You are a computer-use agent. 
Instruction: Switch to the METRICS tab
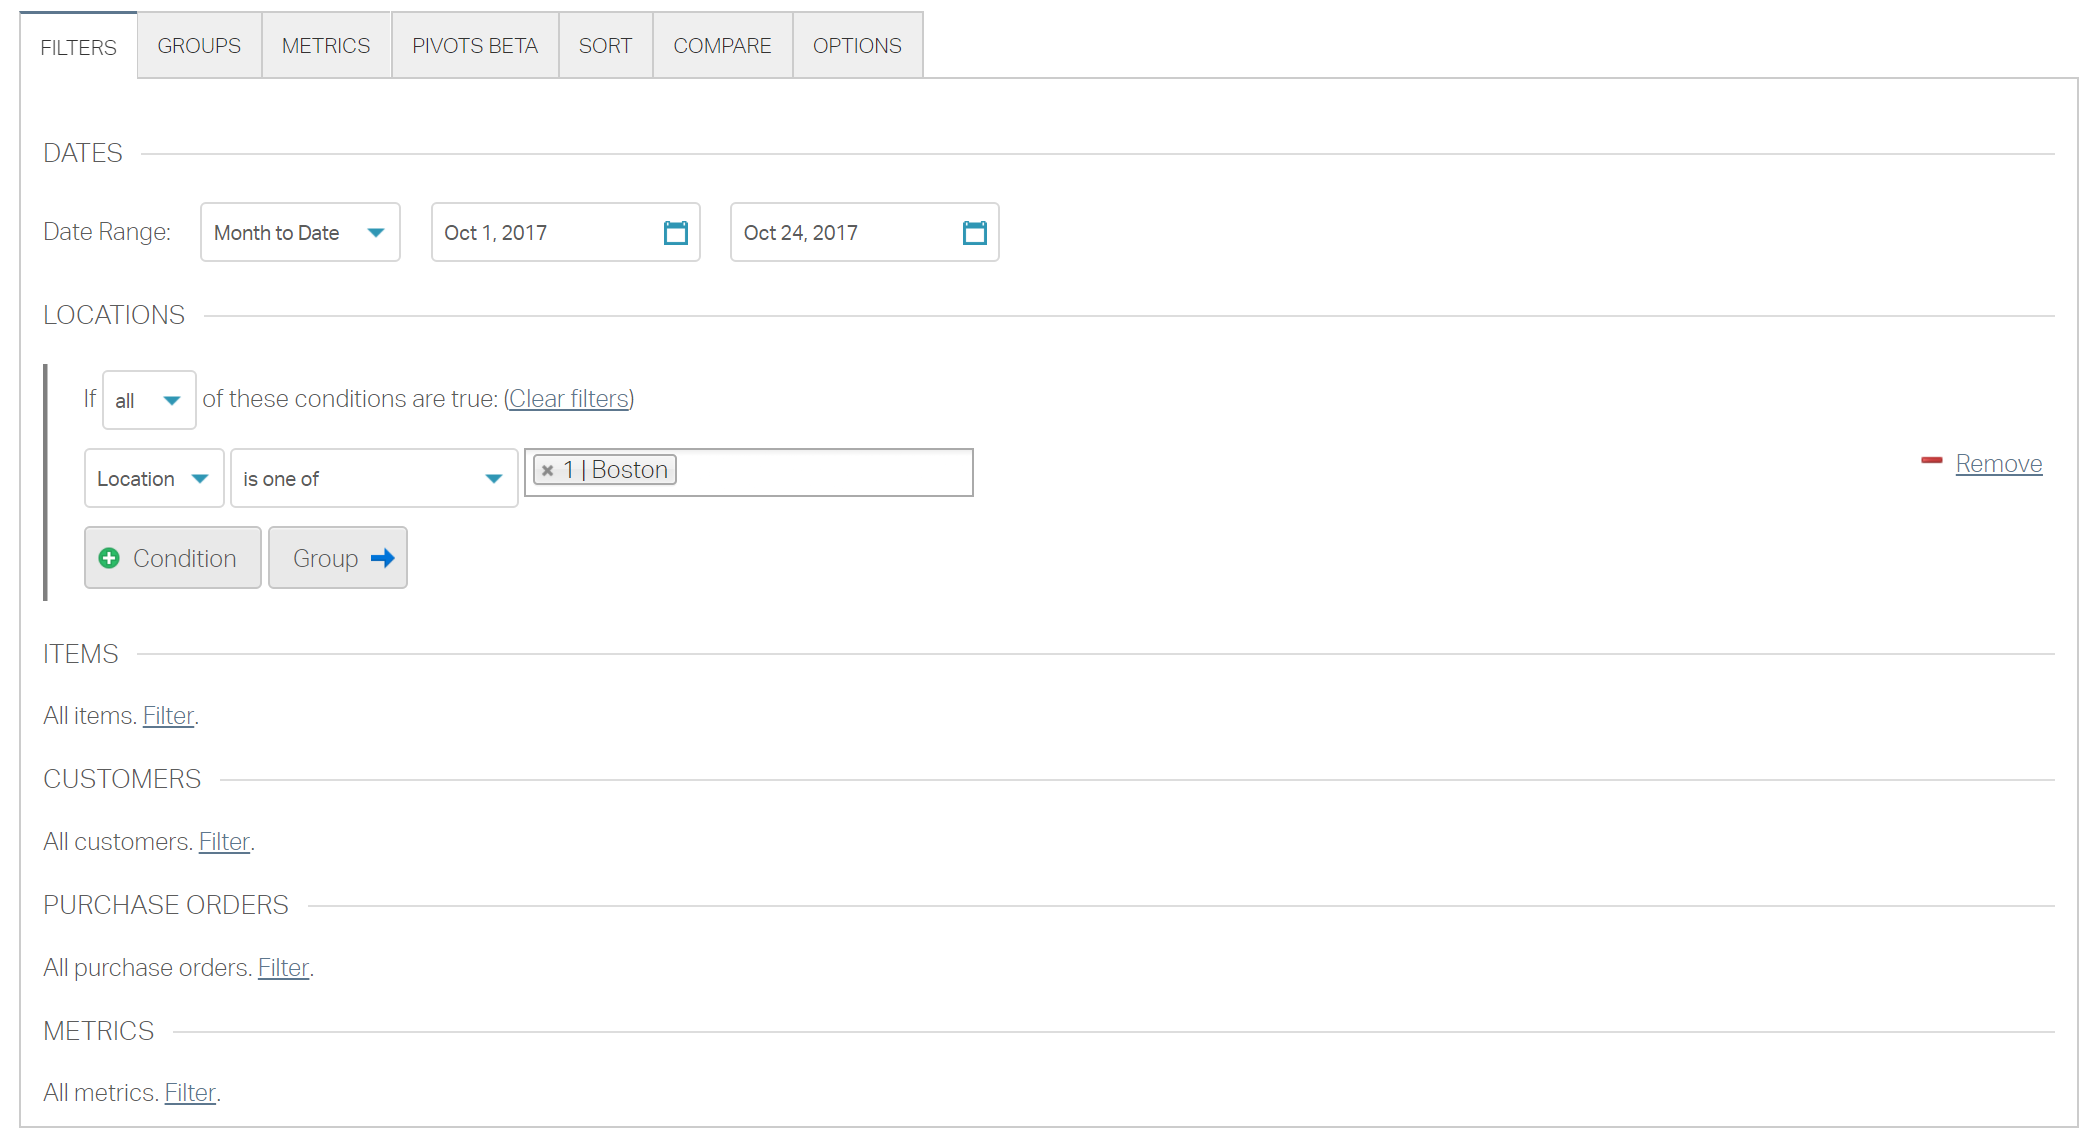point(326,45)
